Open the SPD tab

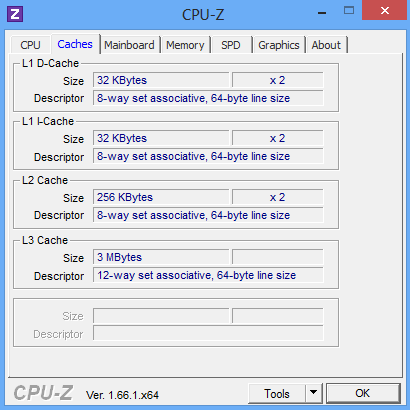[x=231, y=45]
